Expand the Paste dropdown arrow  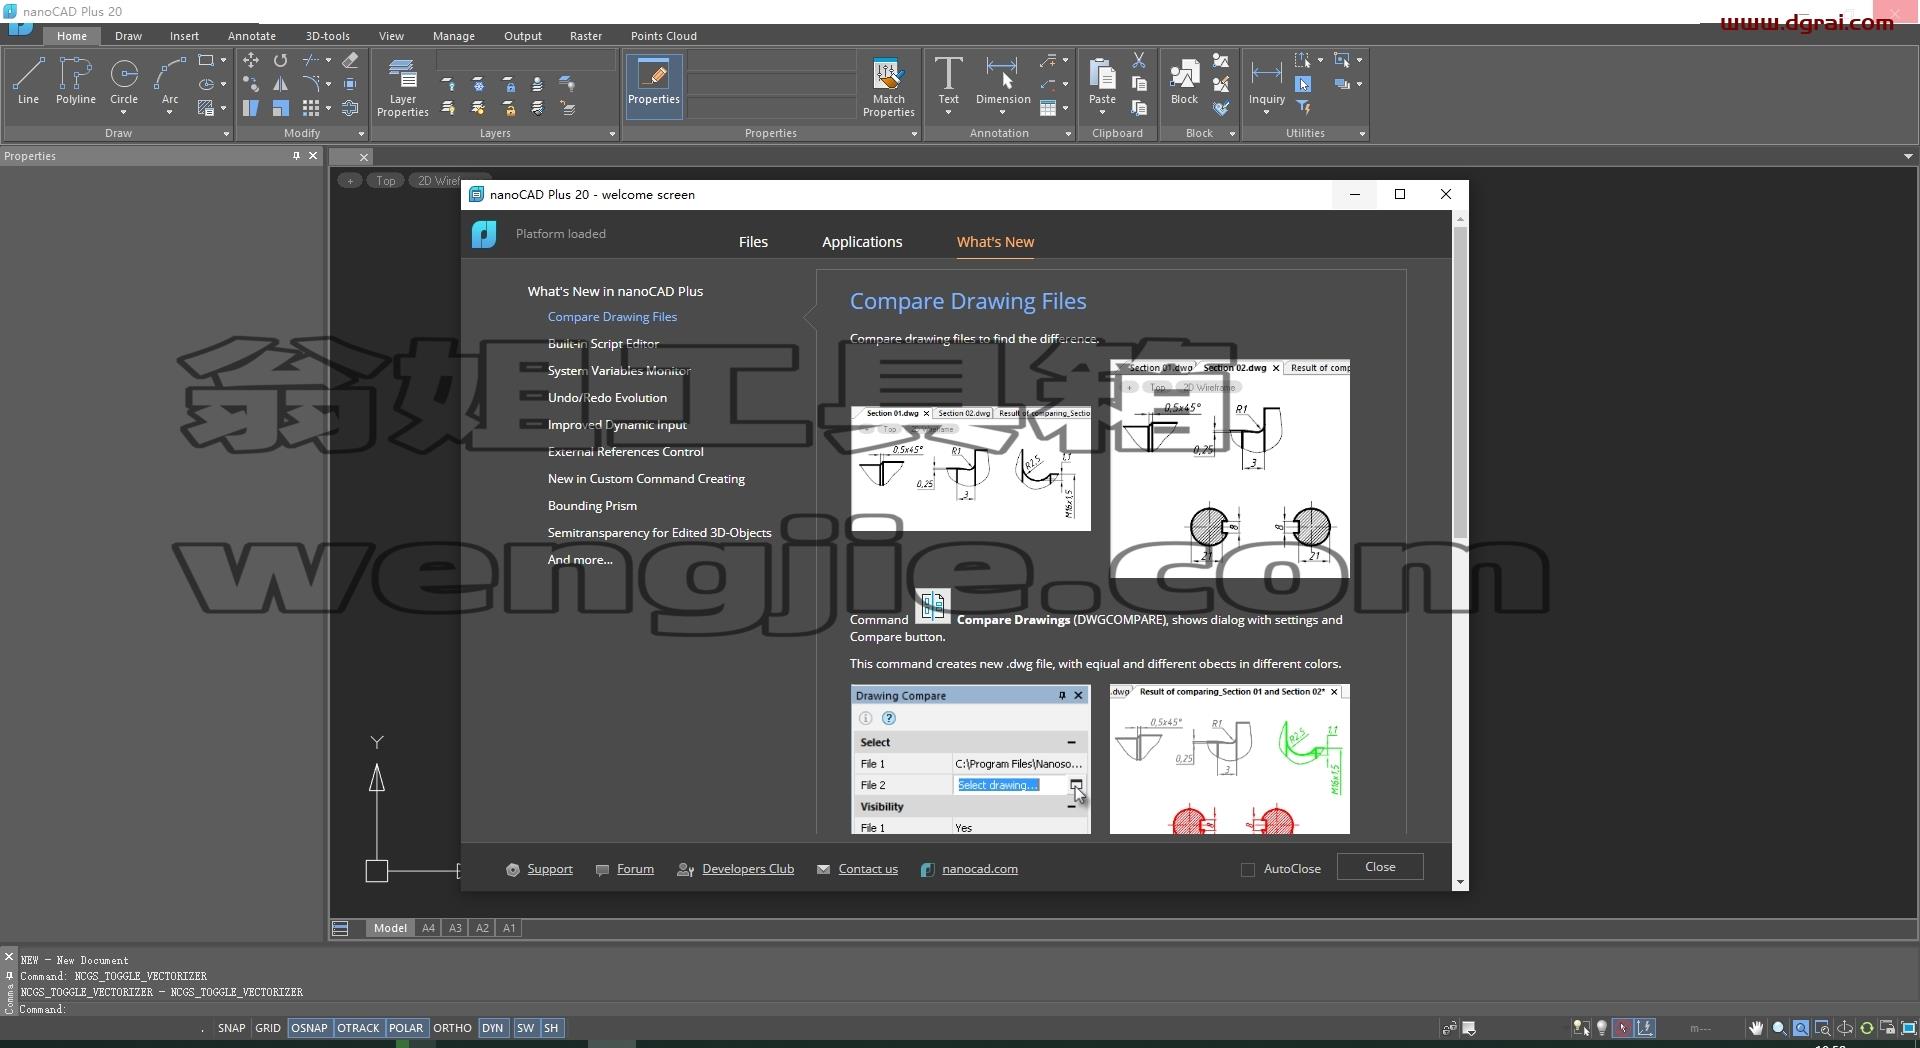[1102, 112]
